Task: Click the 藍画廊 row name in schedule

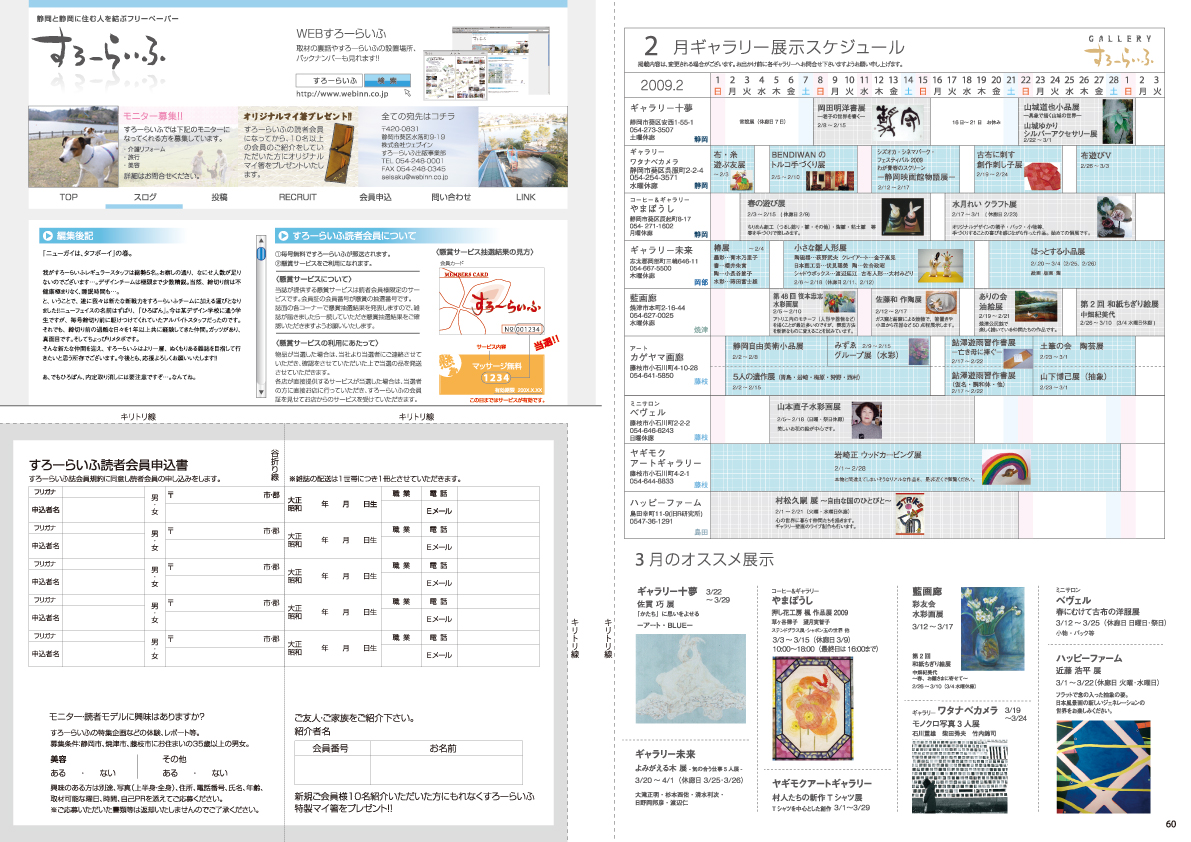Action: pos(643,298)
